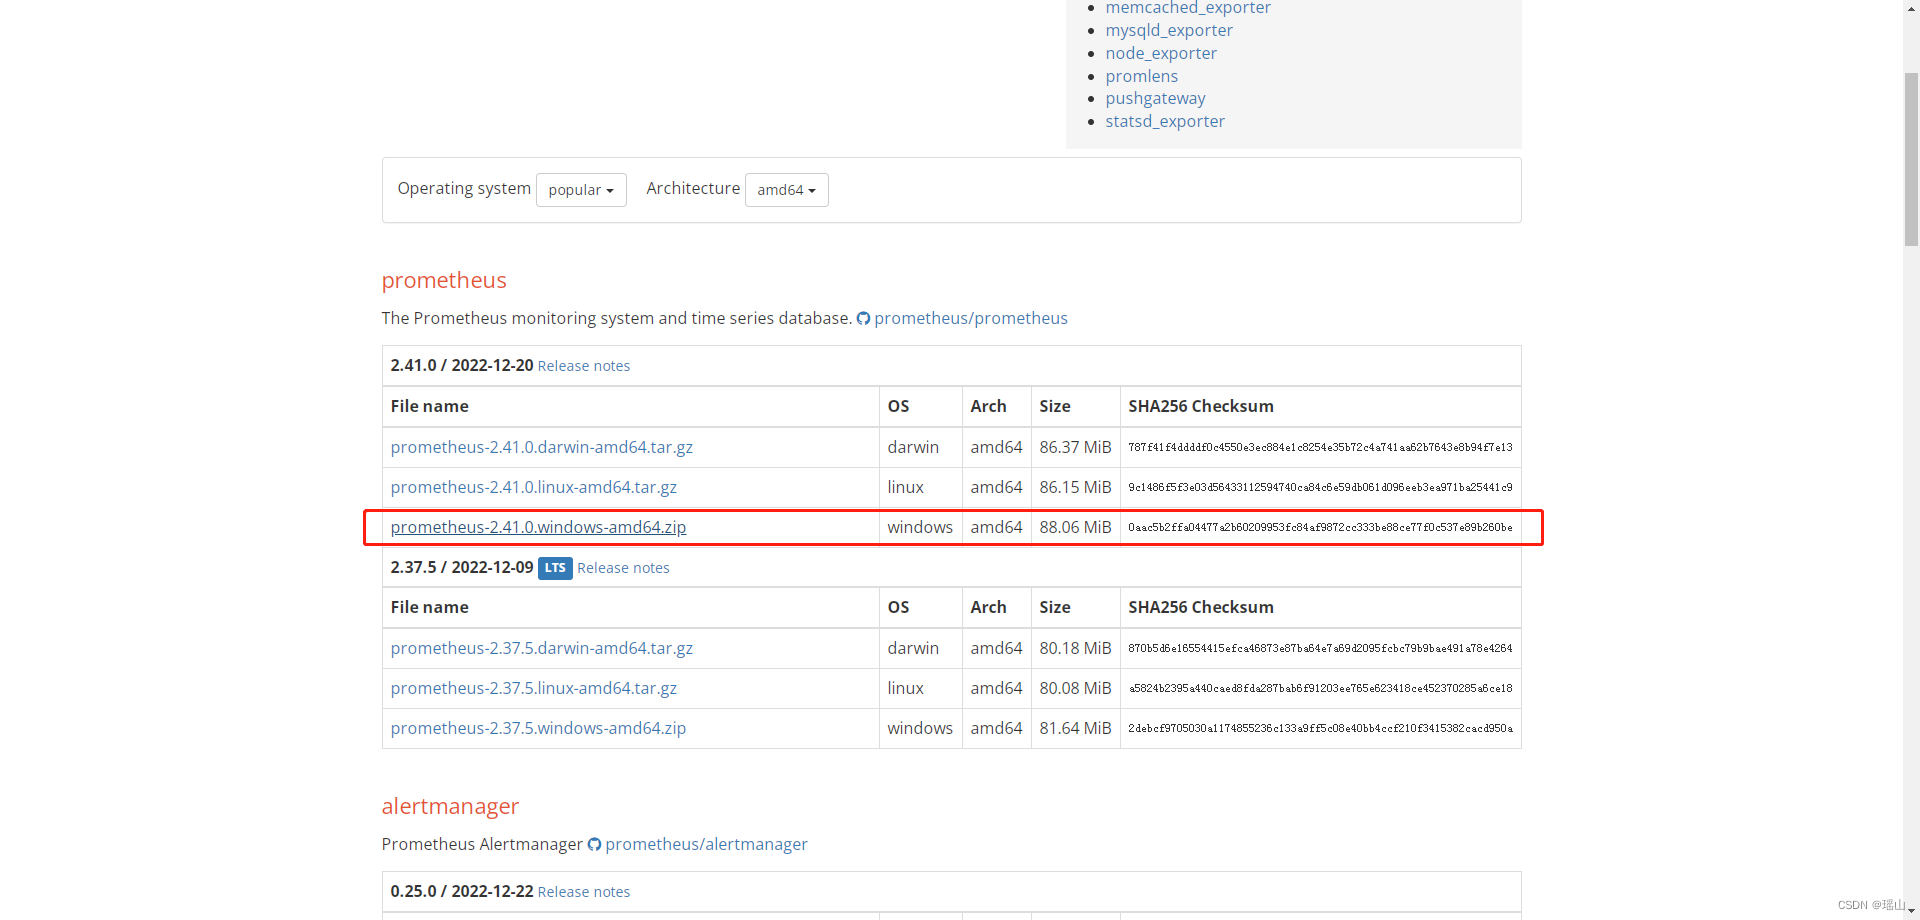Download prometheus-2.37.5.linux-amd64.tar.gz
Image resolution: width=1920 pixels, height=920 pixels.
[534, 688]
